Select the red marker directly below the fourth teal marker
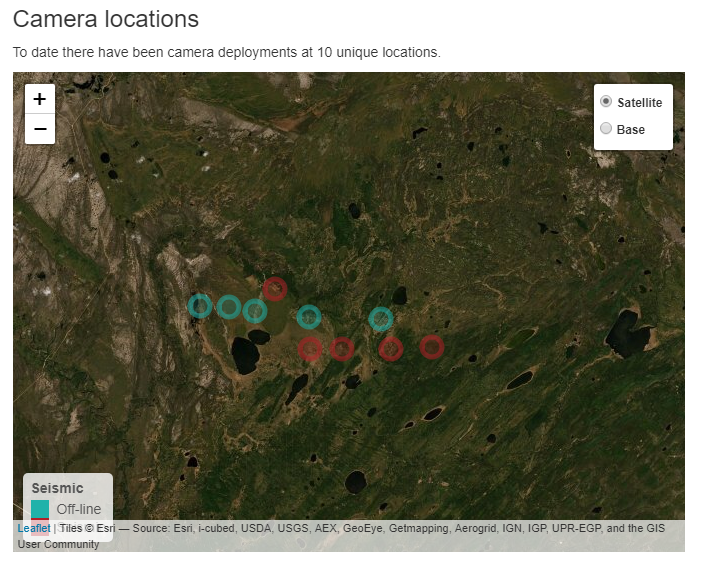The height and width of the screenshot is (569, 716). coord(310,349)
